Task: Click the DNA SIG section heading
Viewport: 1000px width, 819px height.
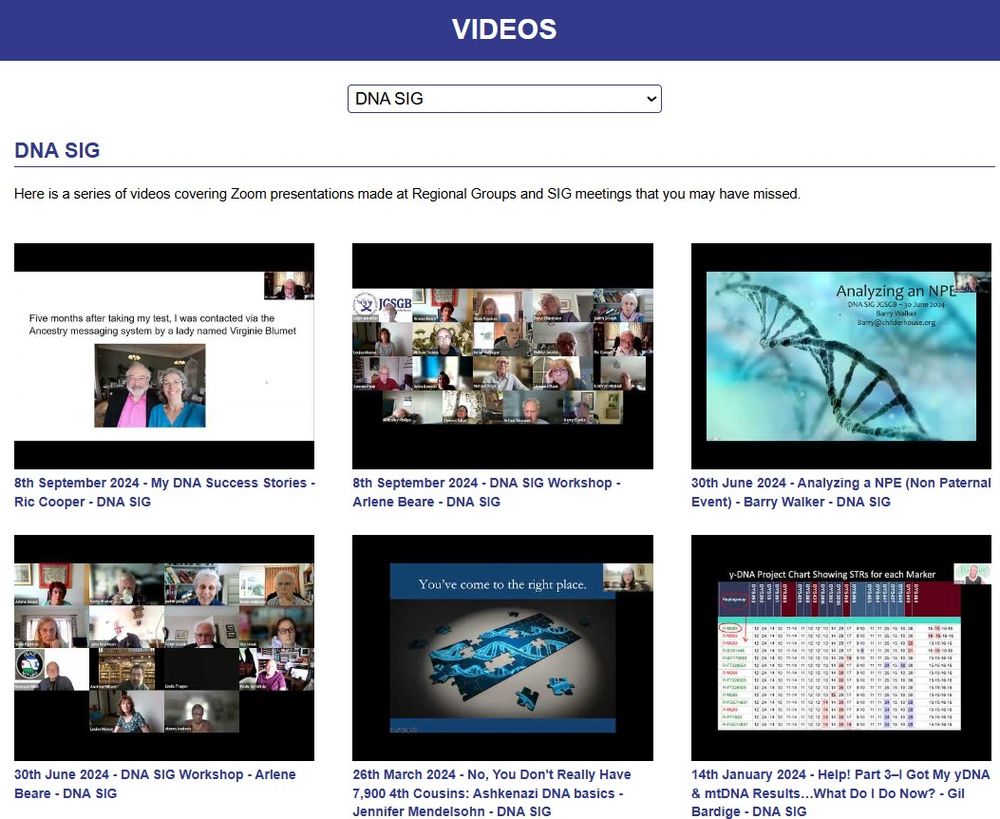Action: 57,151
